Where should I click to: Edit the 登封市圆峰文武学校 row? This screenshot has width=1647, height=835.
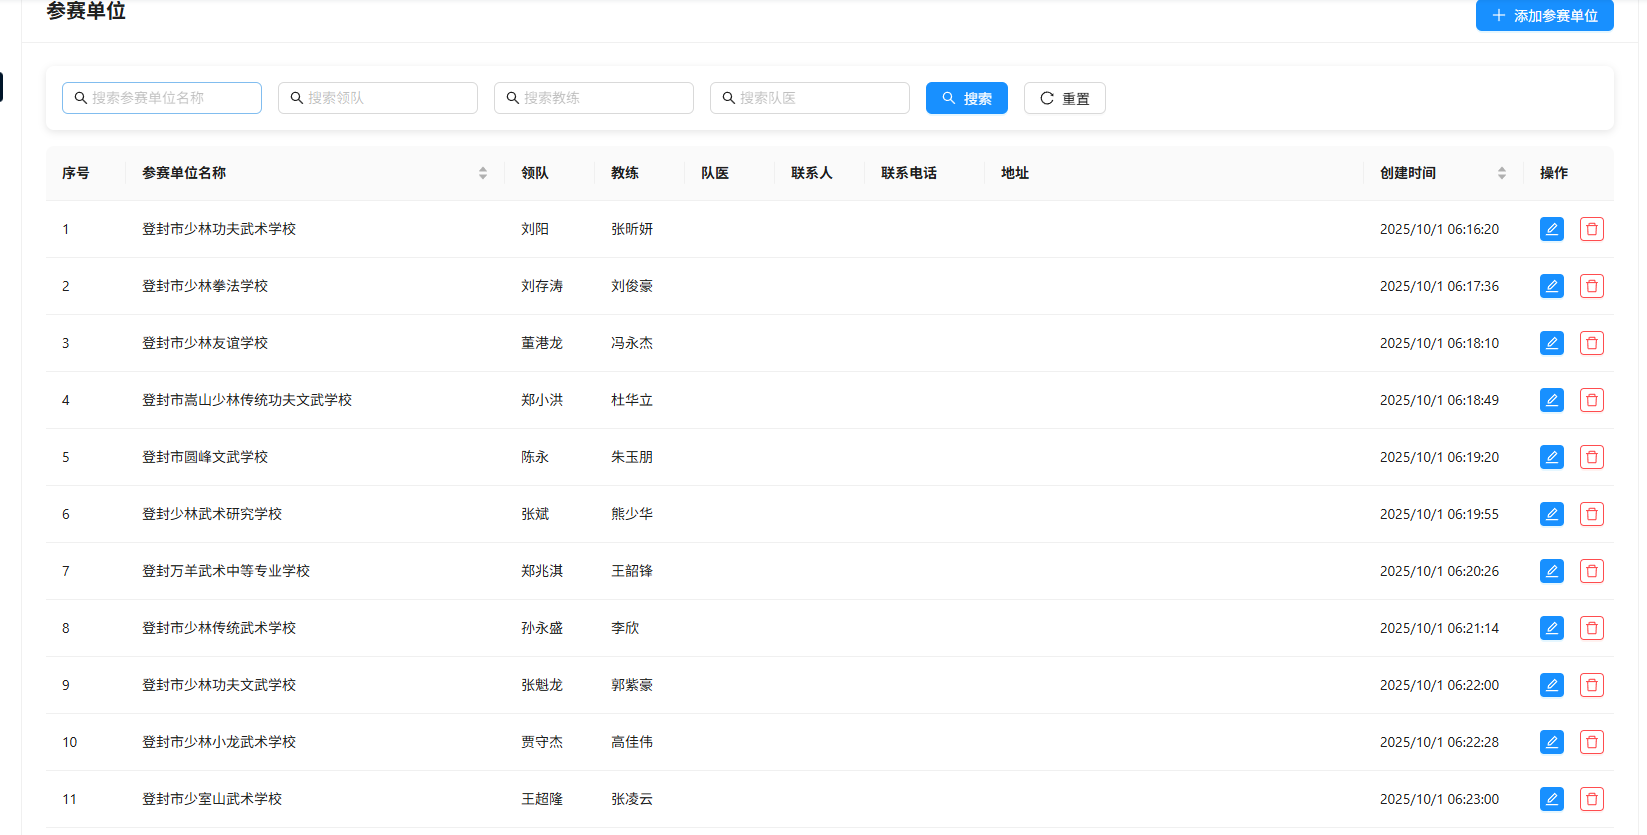[x=1551, y=457]
